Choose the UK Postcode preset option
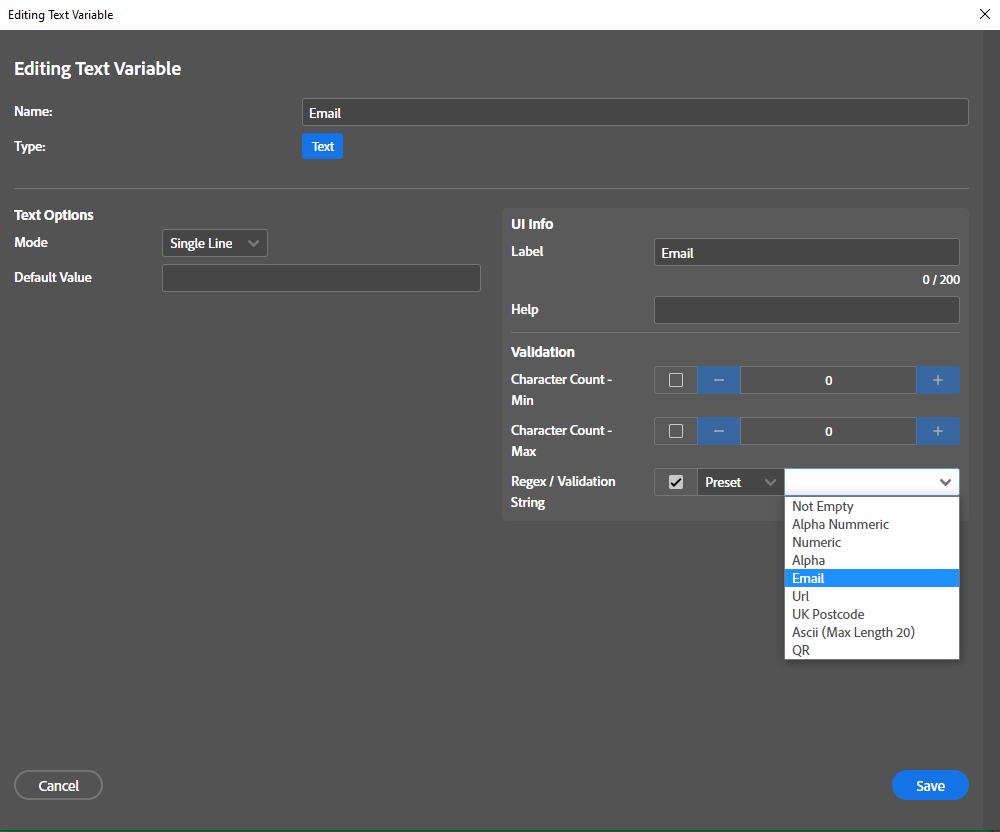The width and height of the screenshot is (1000, 832). (828, 614)
